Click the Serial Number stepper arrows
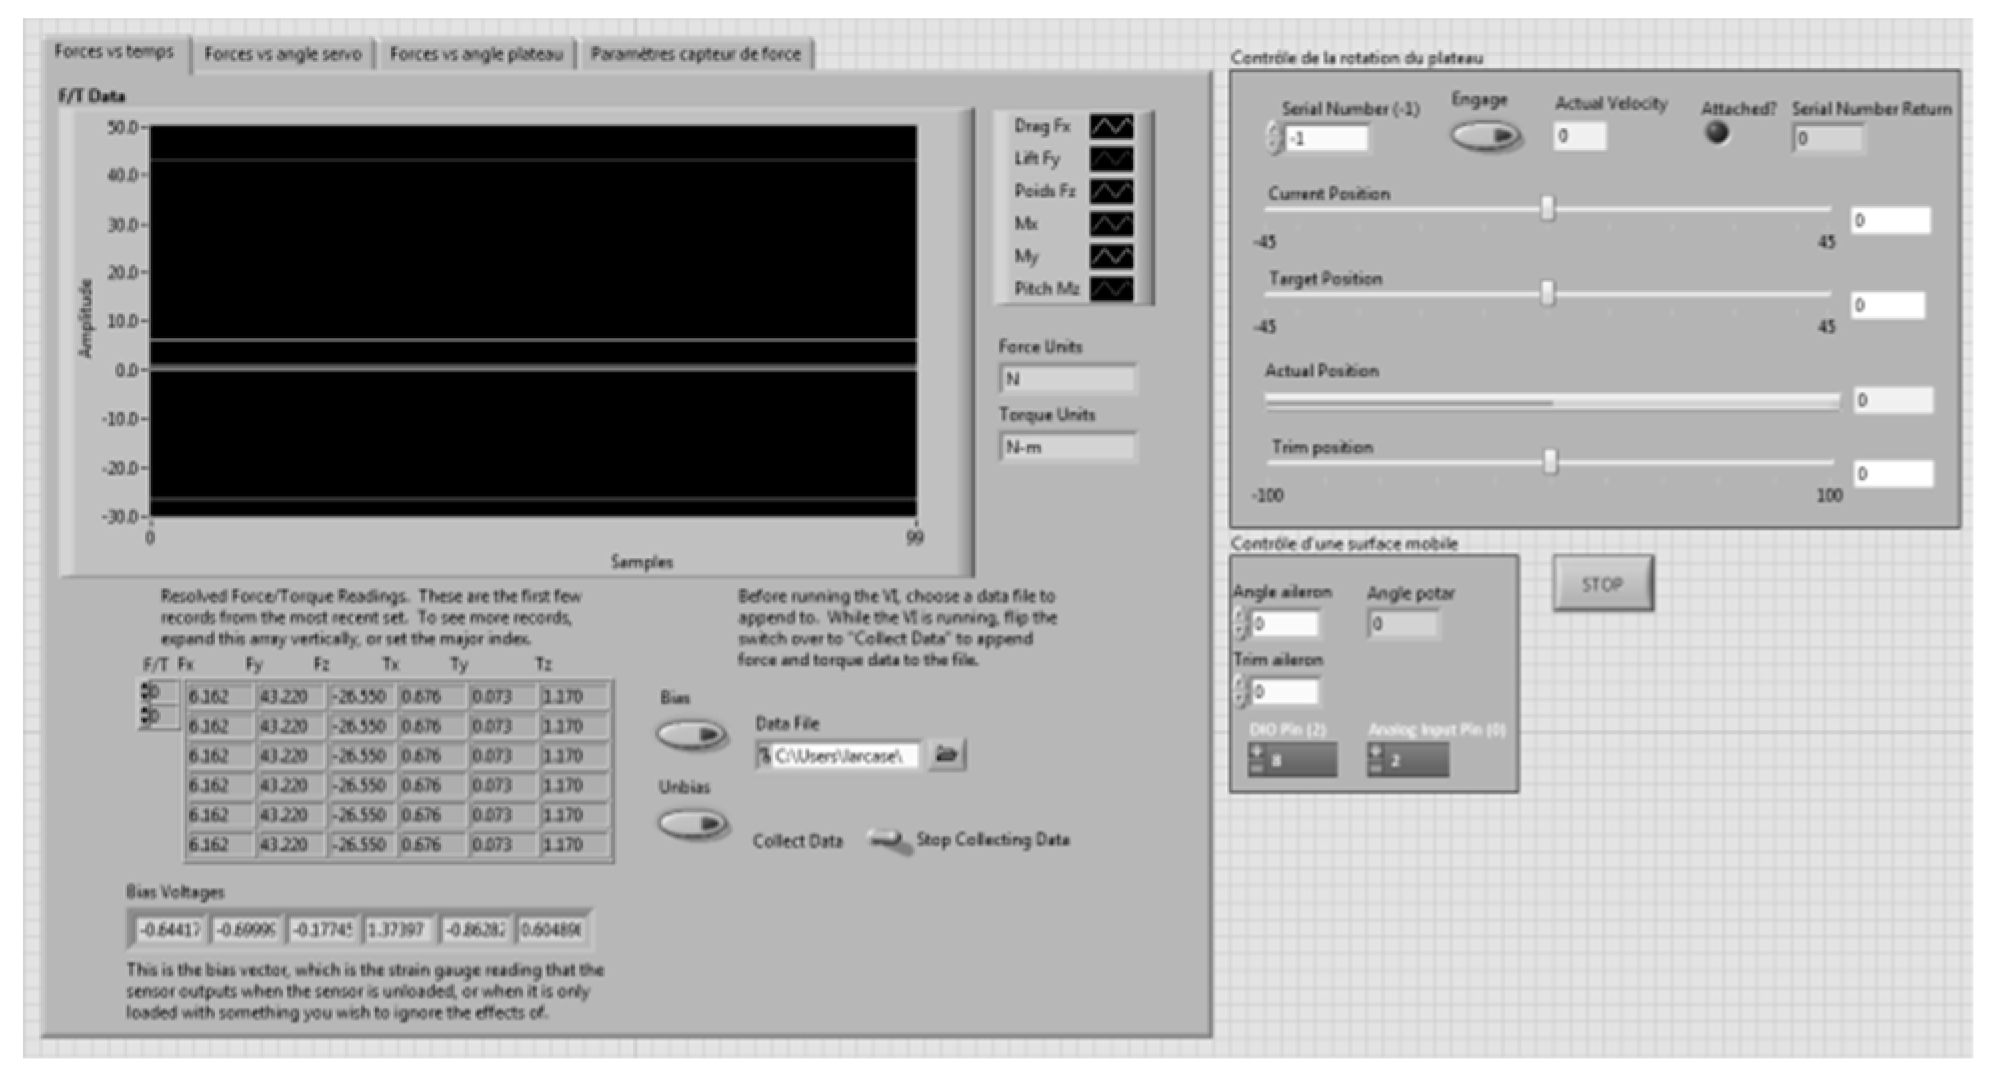This screenshot has height=1082, width=1991. 1273,138
